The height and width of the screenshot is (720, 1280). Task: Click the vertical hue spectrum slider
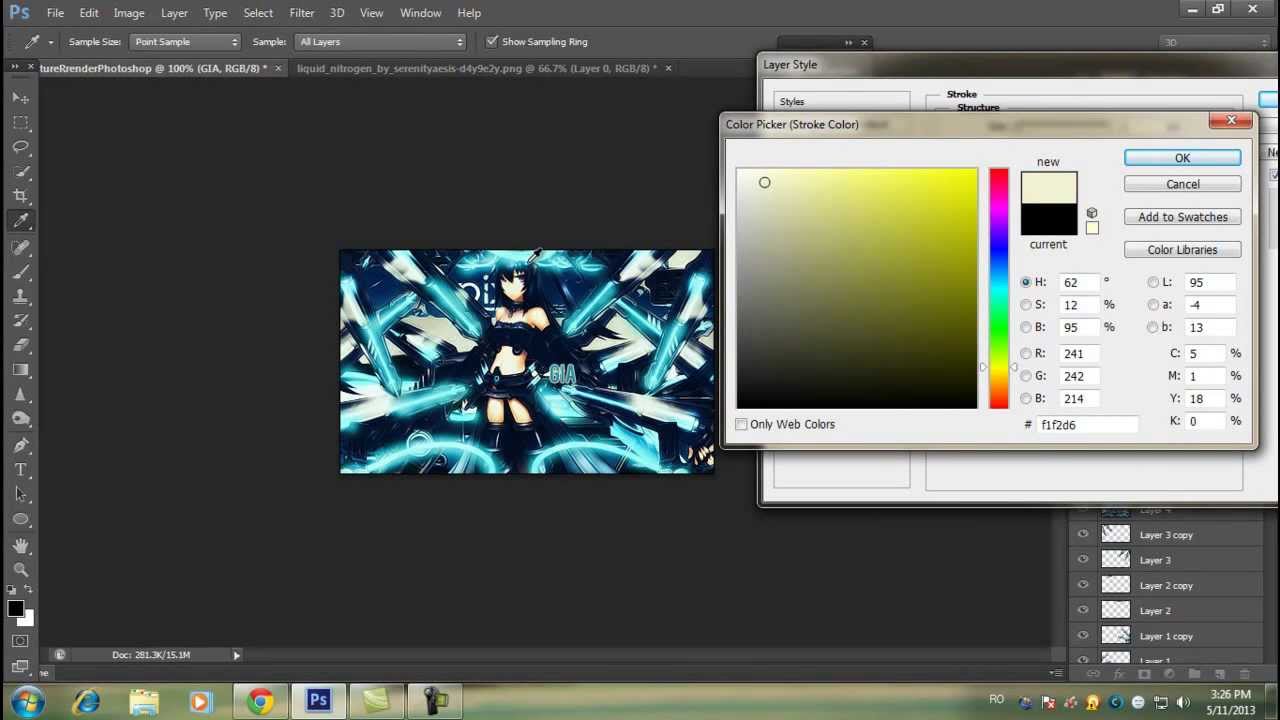(x=999, y=288)
